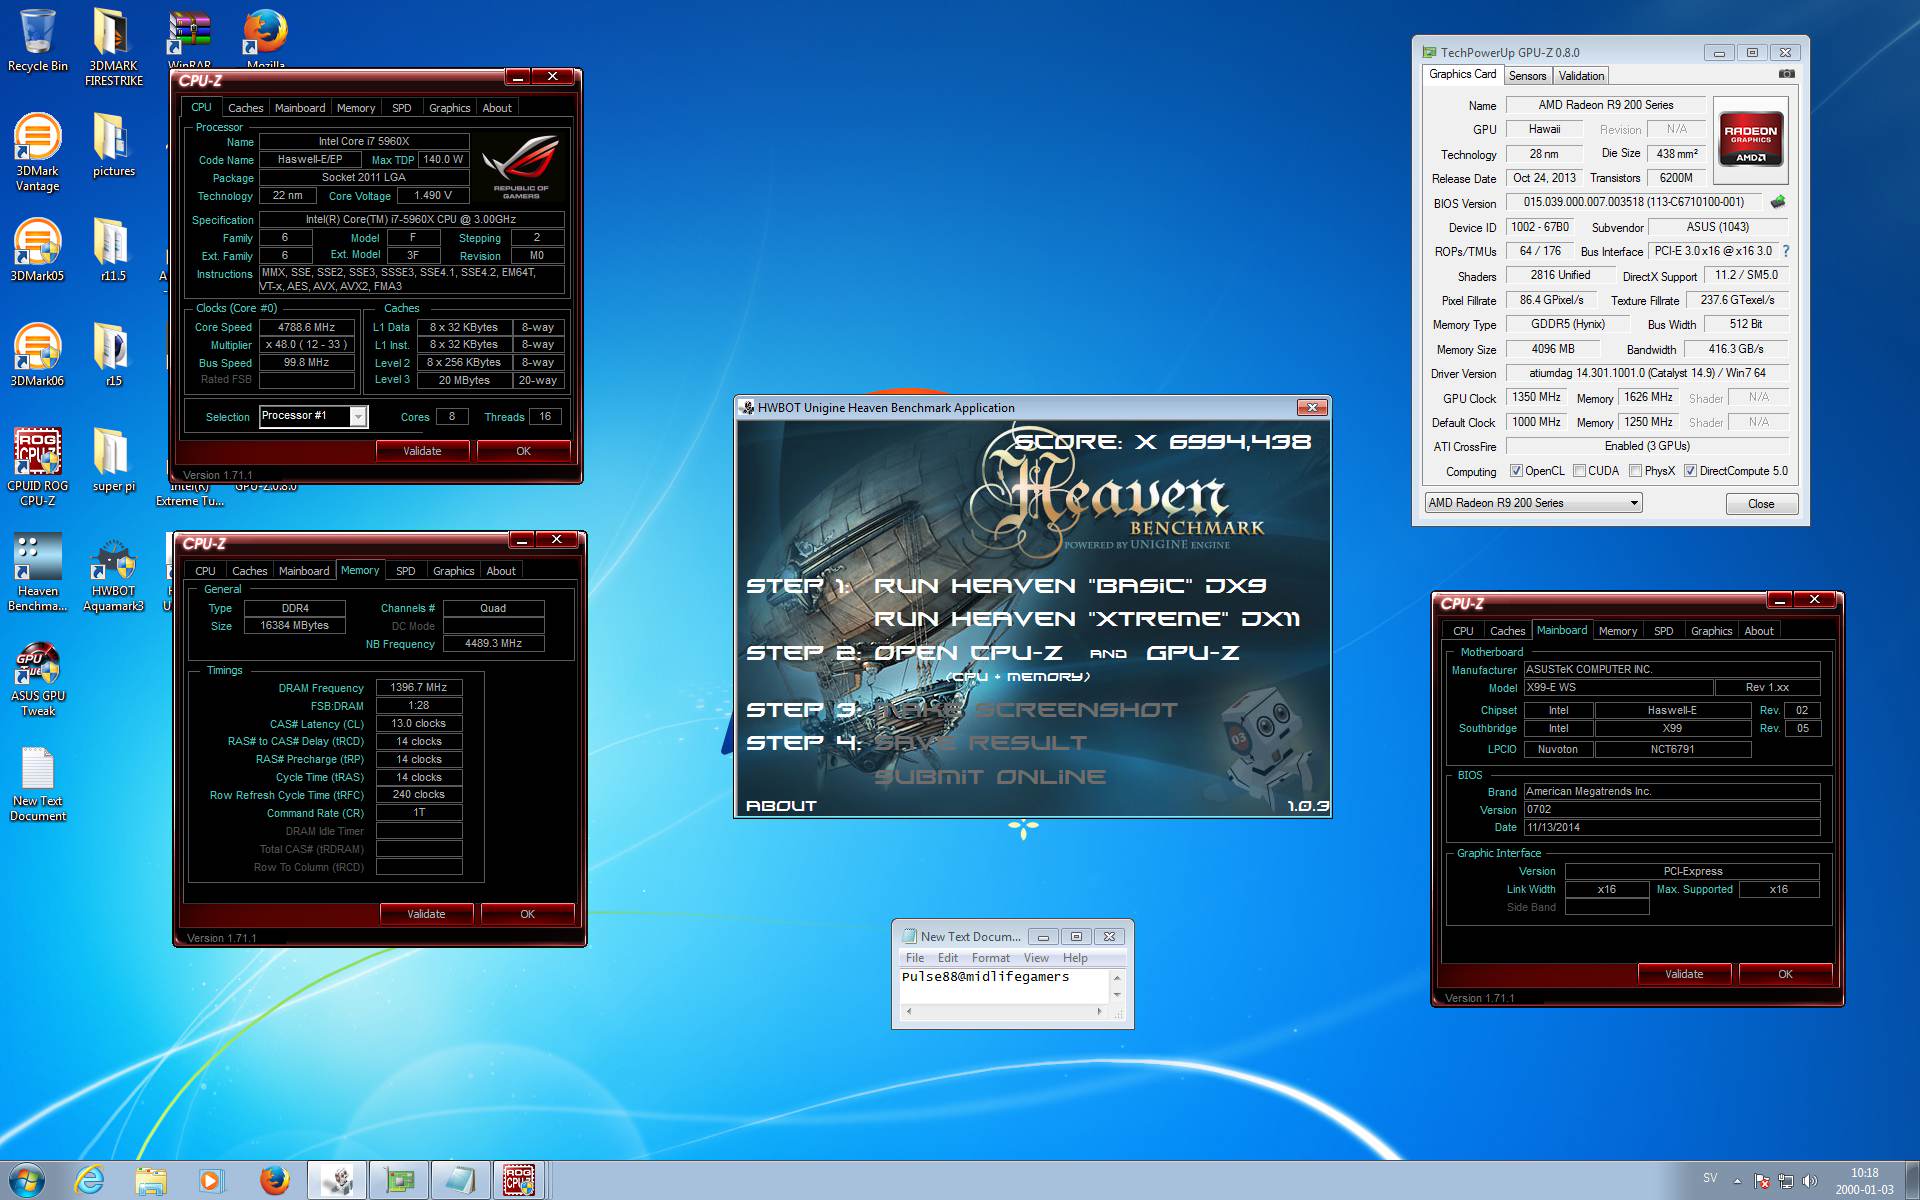Click Run Heaven "Xtreme" DX11 step
This screenshot has width=1920, height=1200.
click(x=1087, y=619)
